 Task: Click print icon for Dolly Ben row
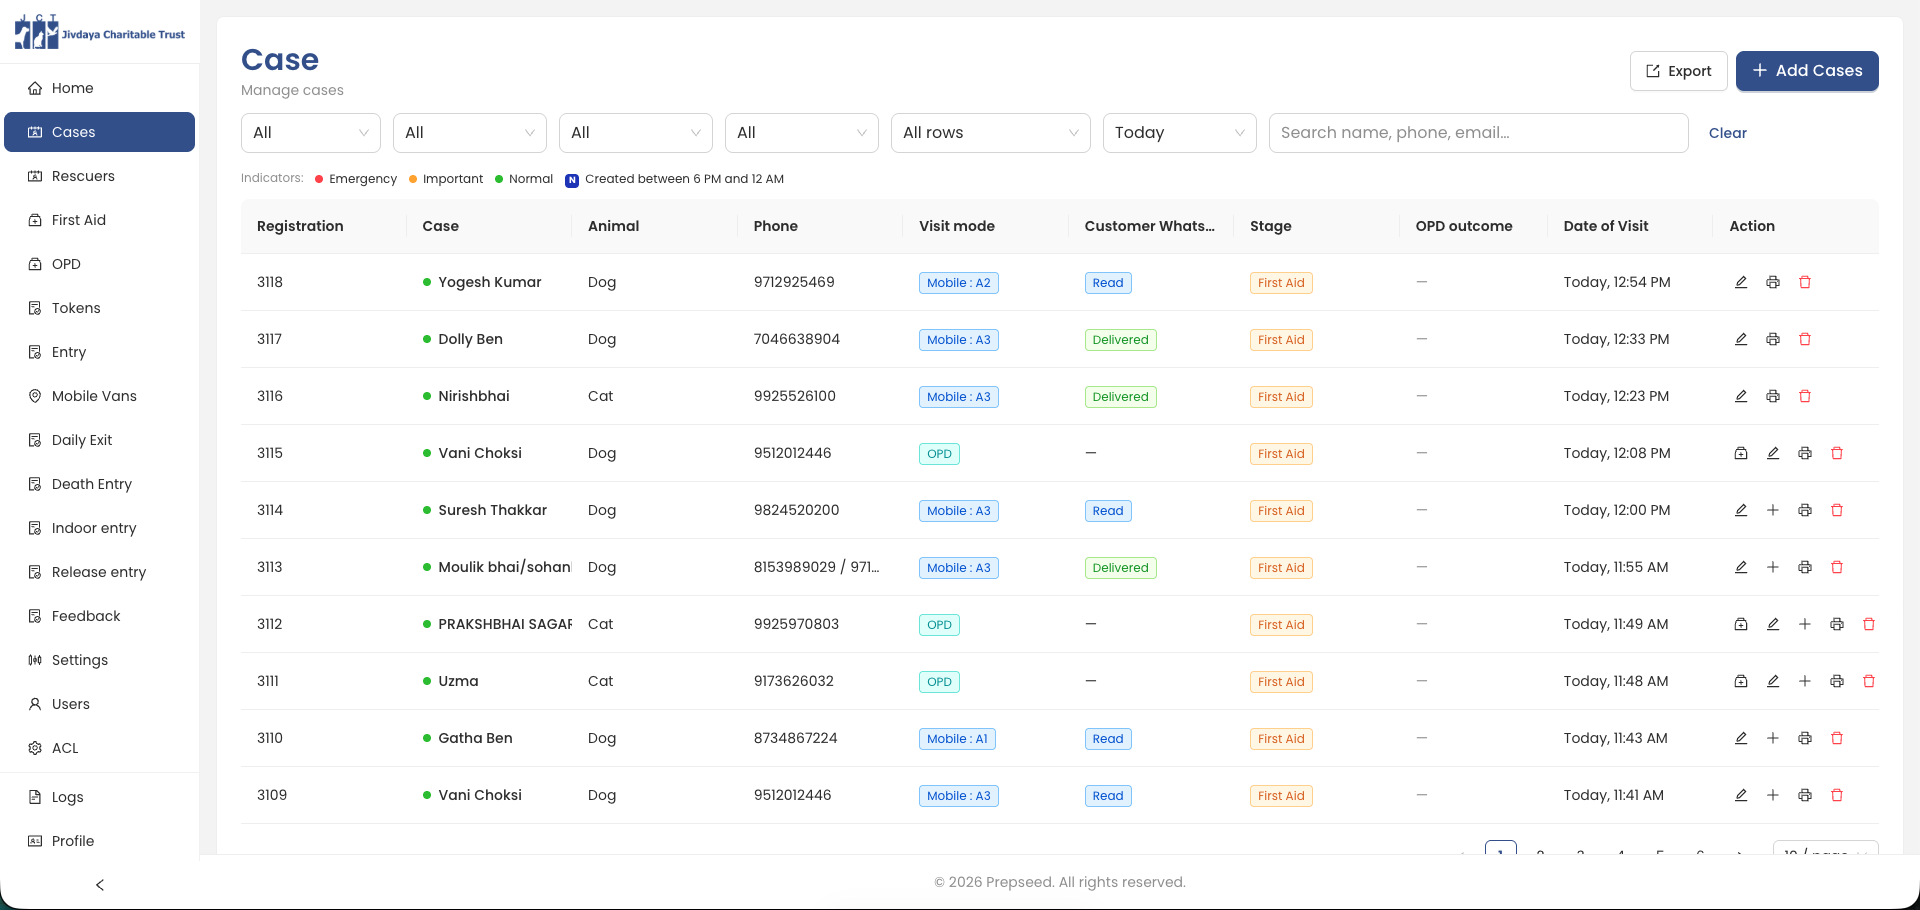tap(1773, 339)
